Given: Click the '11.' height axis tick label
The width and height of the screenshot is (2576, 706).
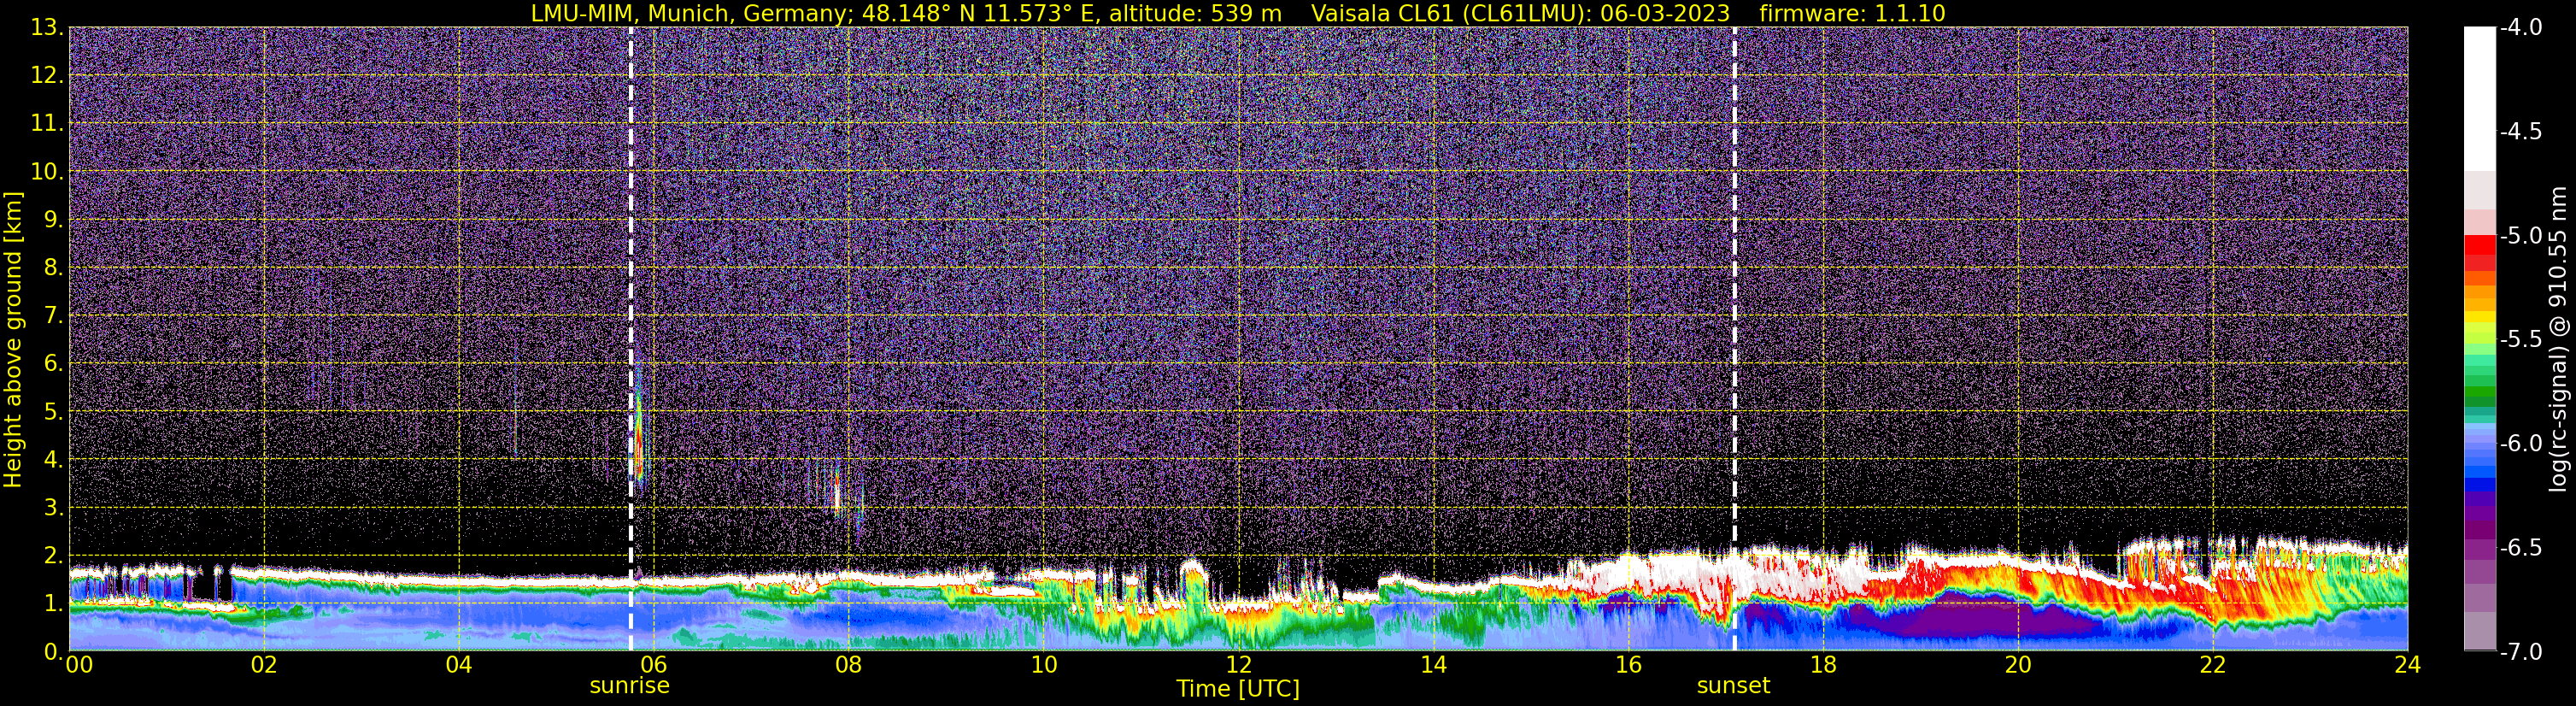Looking at the screenshot, I should pyautogui.click(x=47, y=124).
